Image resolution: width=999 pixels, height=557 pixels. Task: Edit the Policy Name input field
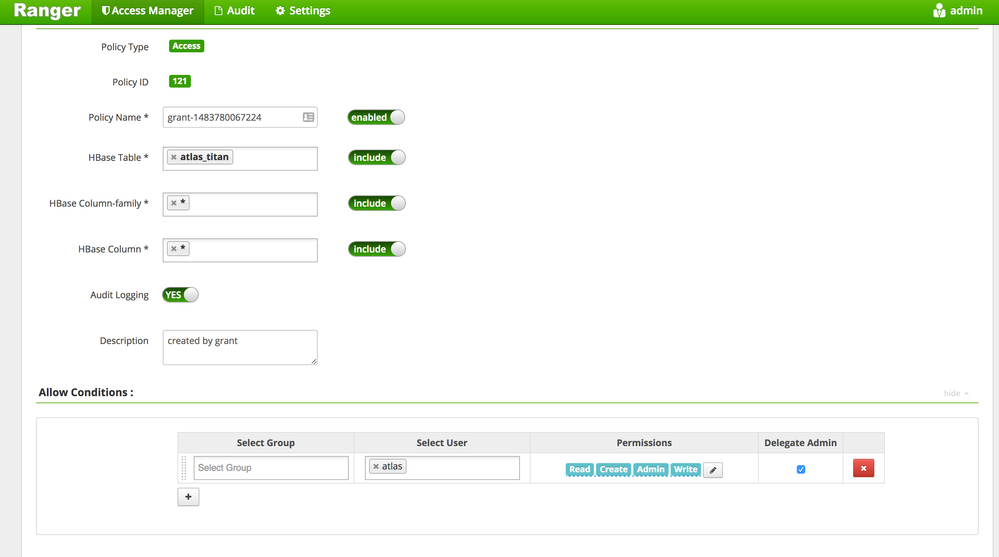point(240,117)
